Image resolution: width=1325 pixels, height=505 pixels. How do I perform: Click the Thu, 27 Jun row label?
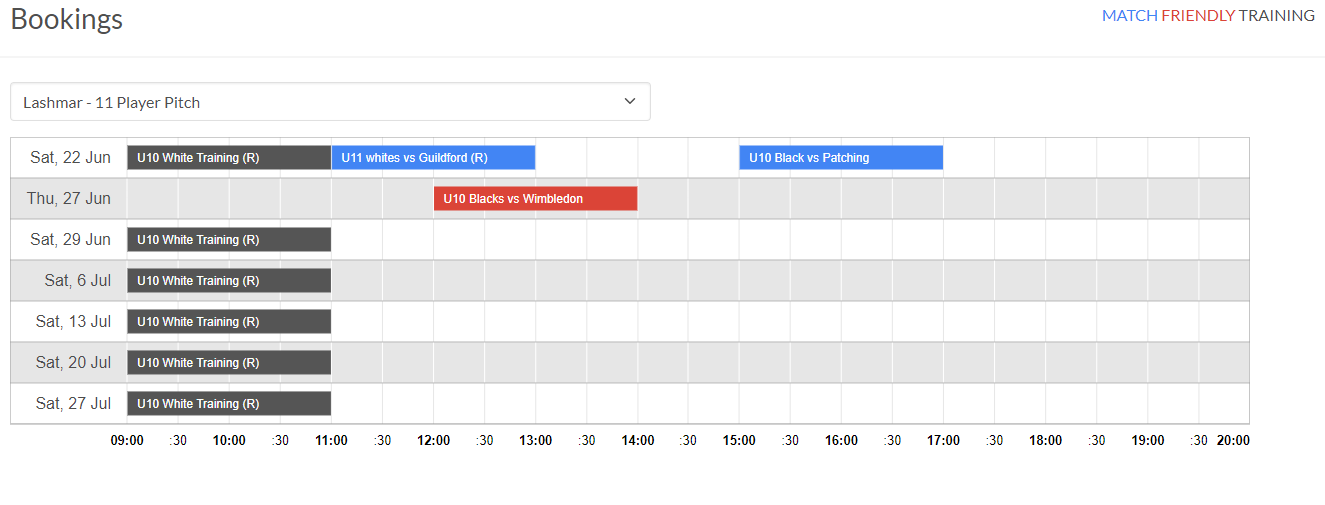pos(69,199)
